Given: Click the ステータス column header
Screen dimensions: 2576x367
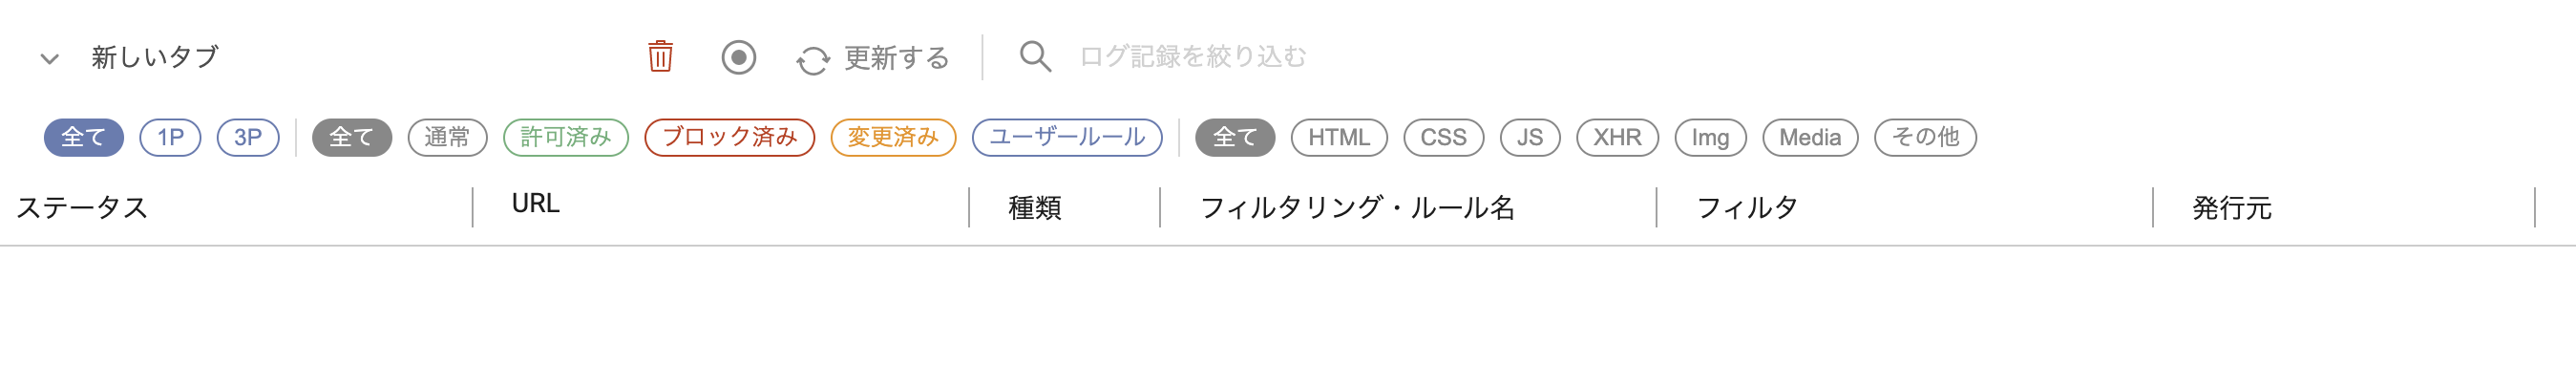Looking at the screenshot, I should point(82,208).
